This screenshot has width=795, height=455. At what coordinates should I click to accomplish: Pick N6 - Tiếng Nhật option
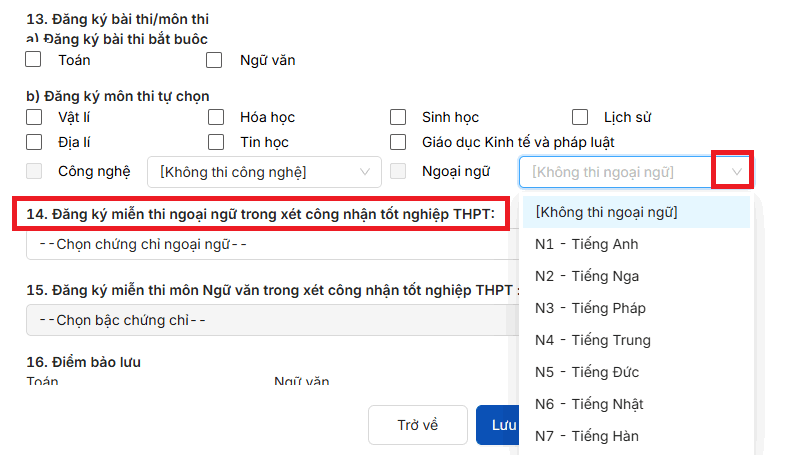coord(589,404)
